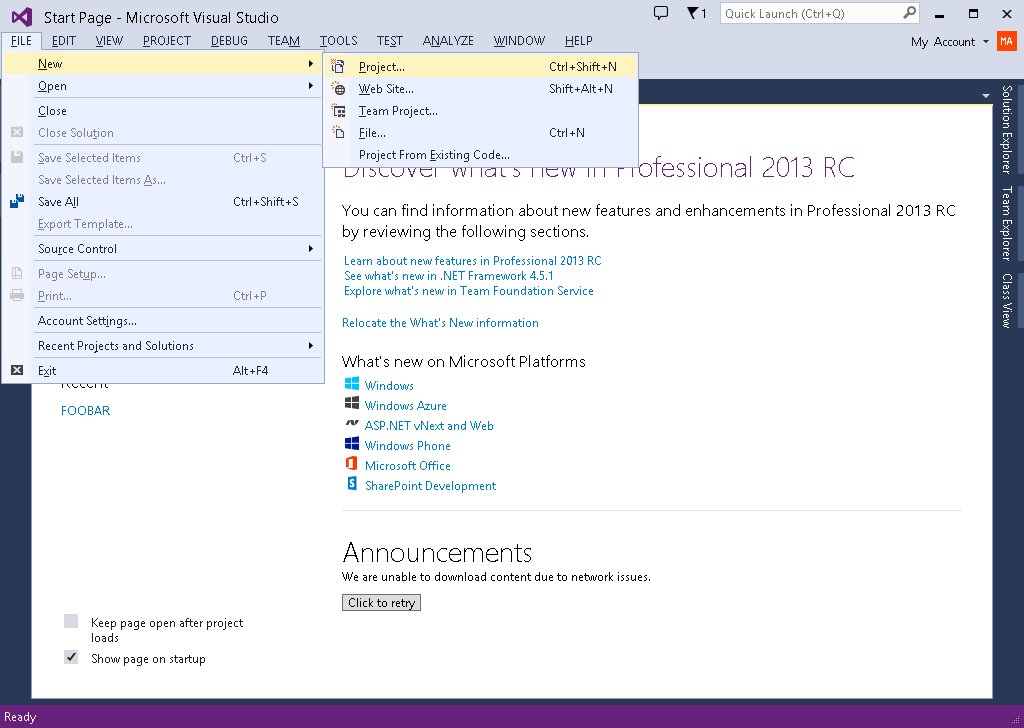Choose Web Site... from New submenu
Image resolution: width=1024 pixels, height=728 pixels.
click(x=480, y=88)
